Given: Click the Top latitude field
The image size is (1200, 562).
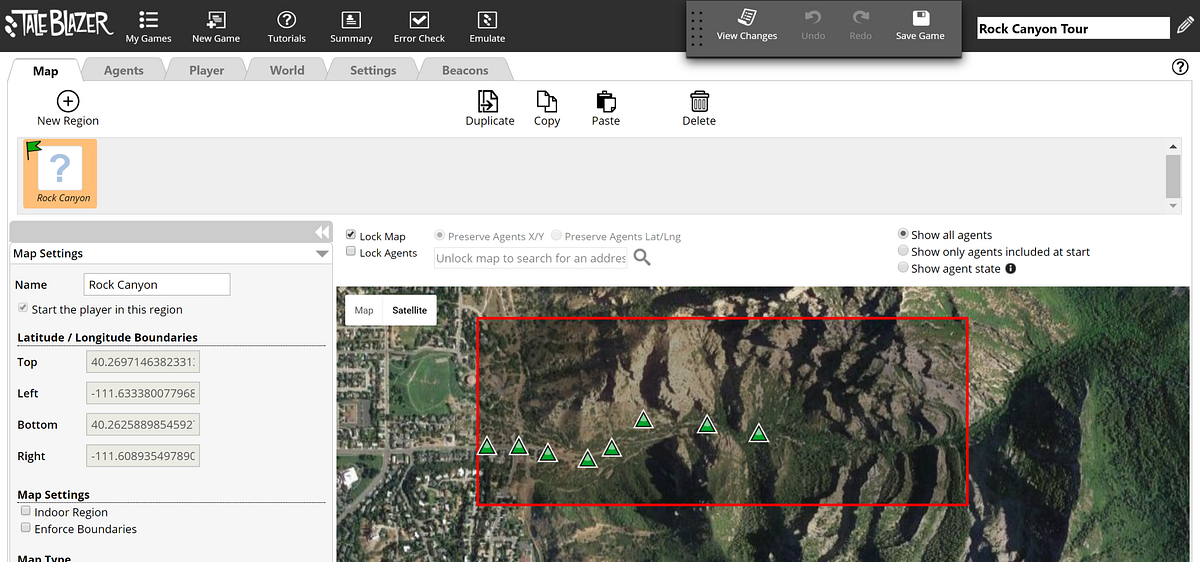Looking at the screenshot, I should [143, 362].
